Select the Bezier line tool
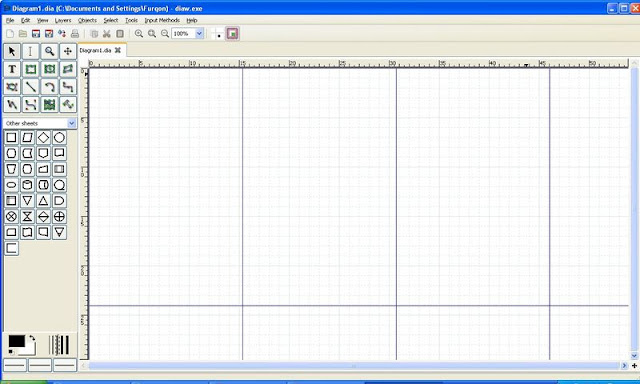The image size is (640, 384). point(30,104)
